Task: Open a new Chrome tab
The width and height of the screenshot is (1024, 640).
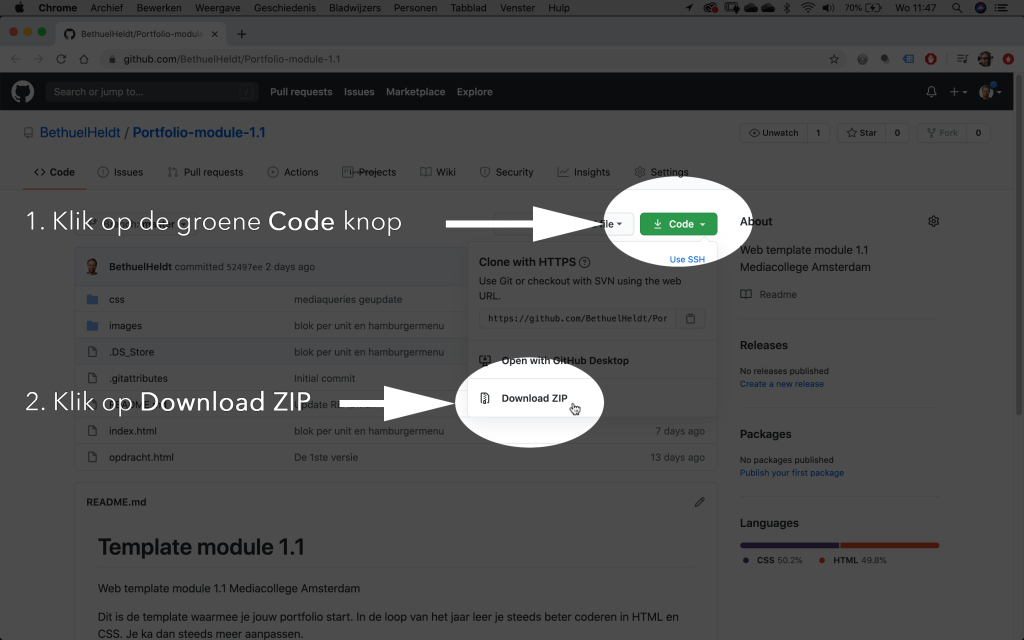Action: [242, 34]
